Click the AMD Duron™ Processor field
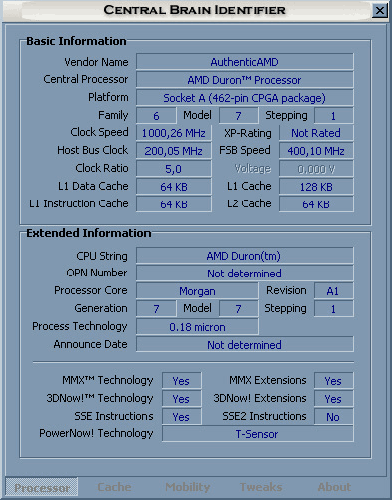The width and height of the screenshot is (392, 500). click(245, 80)
